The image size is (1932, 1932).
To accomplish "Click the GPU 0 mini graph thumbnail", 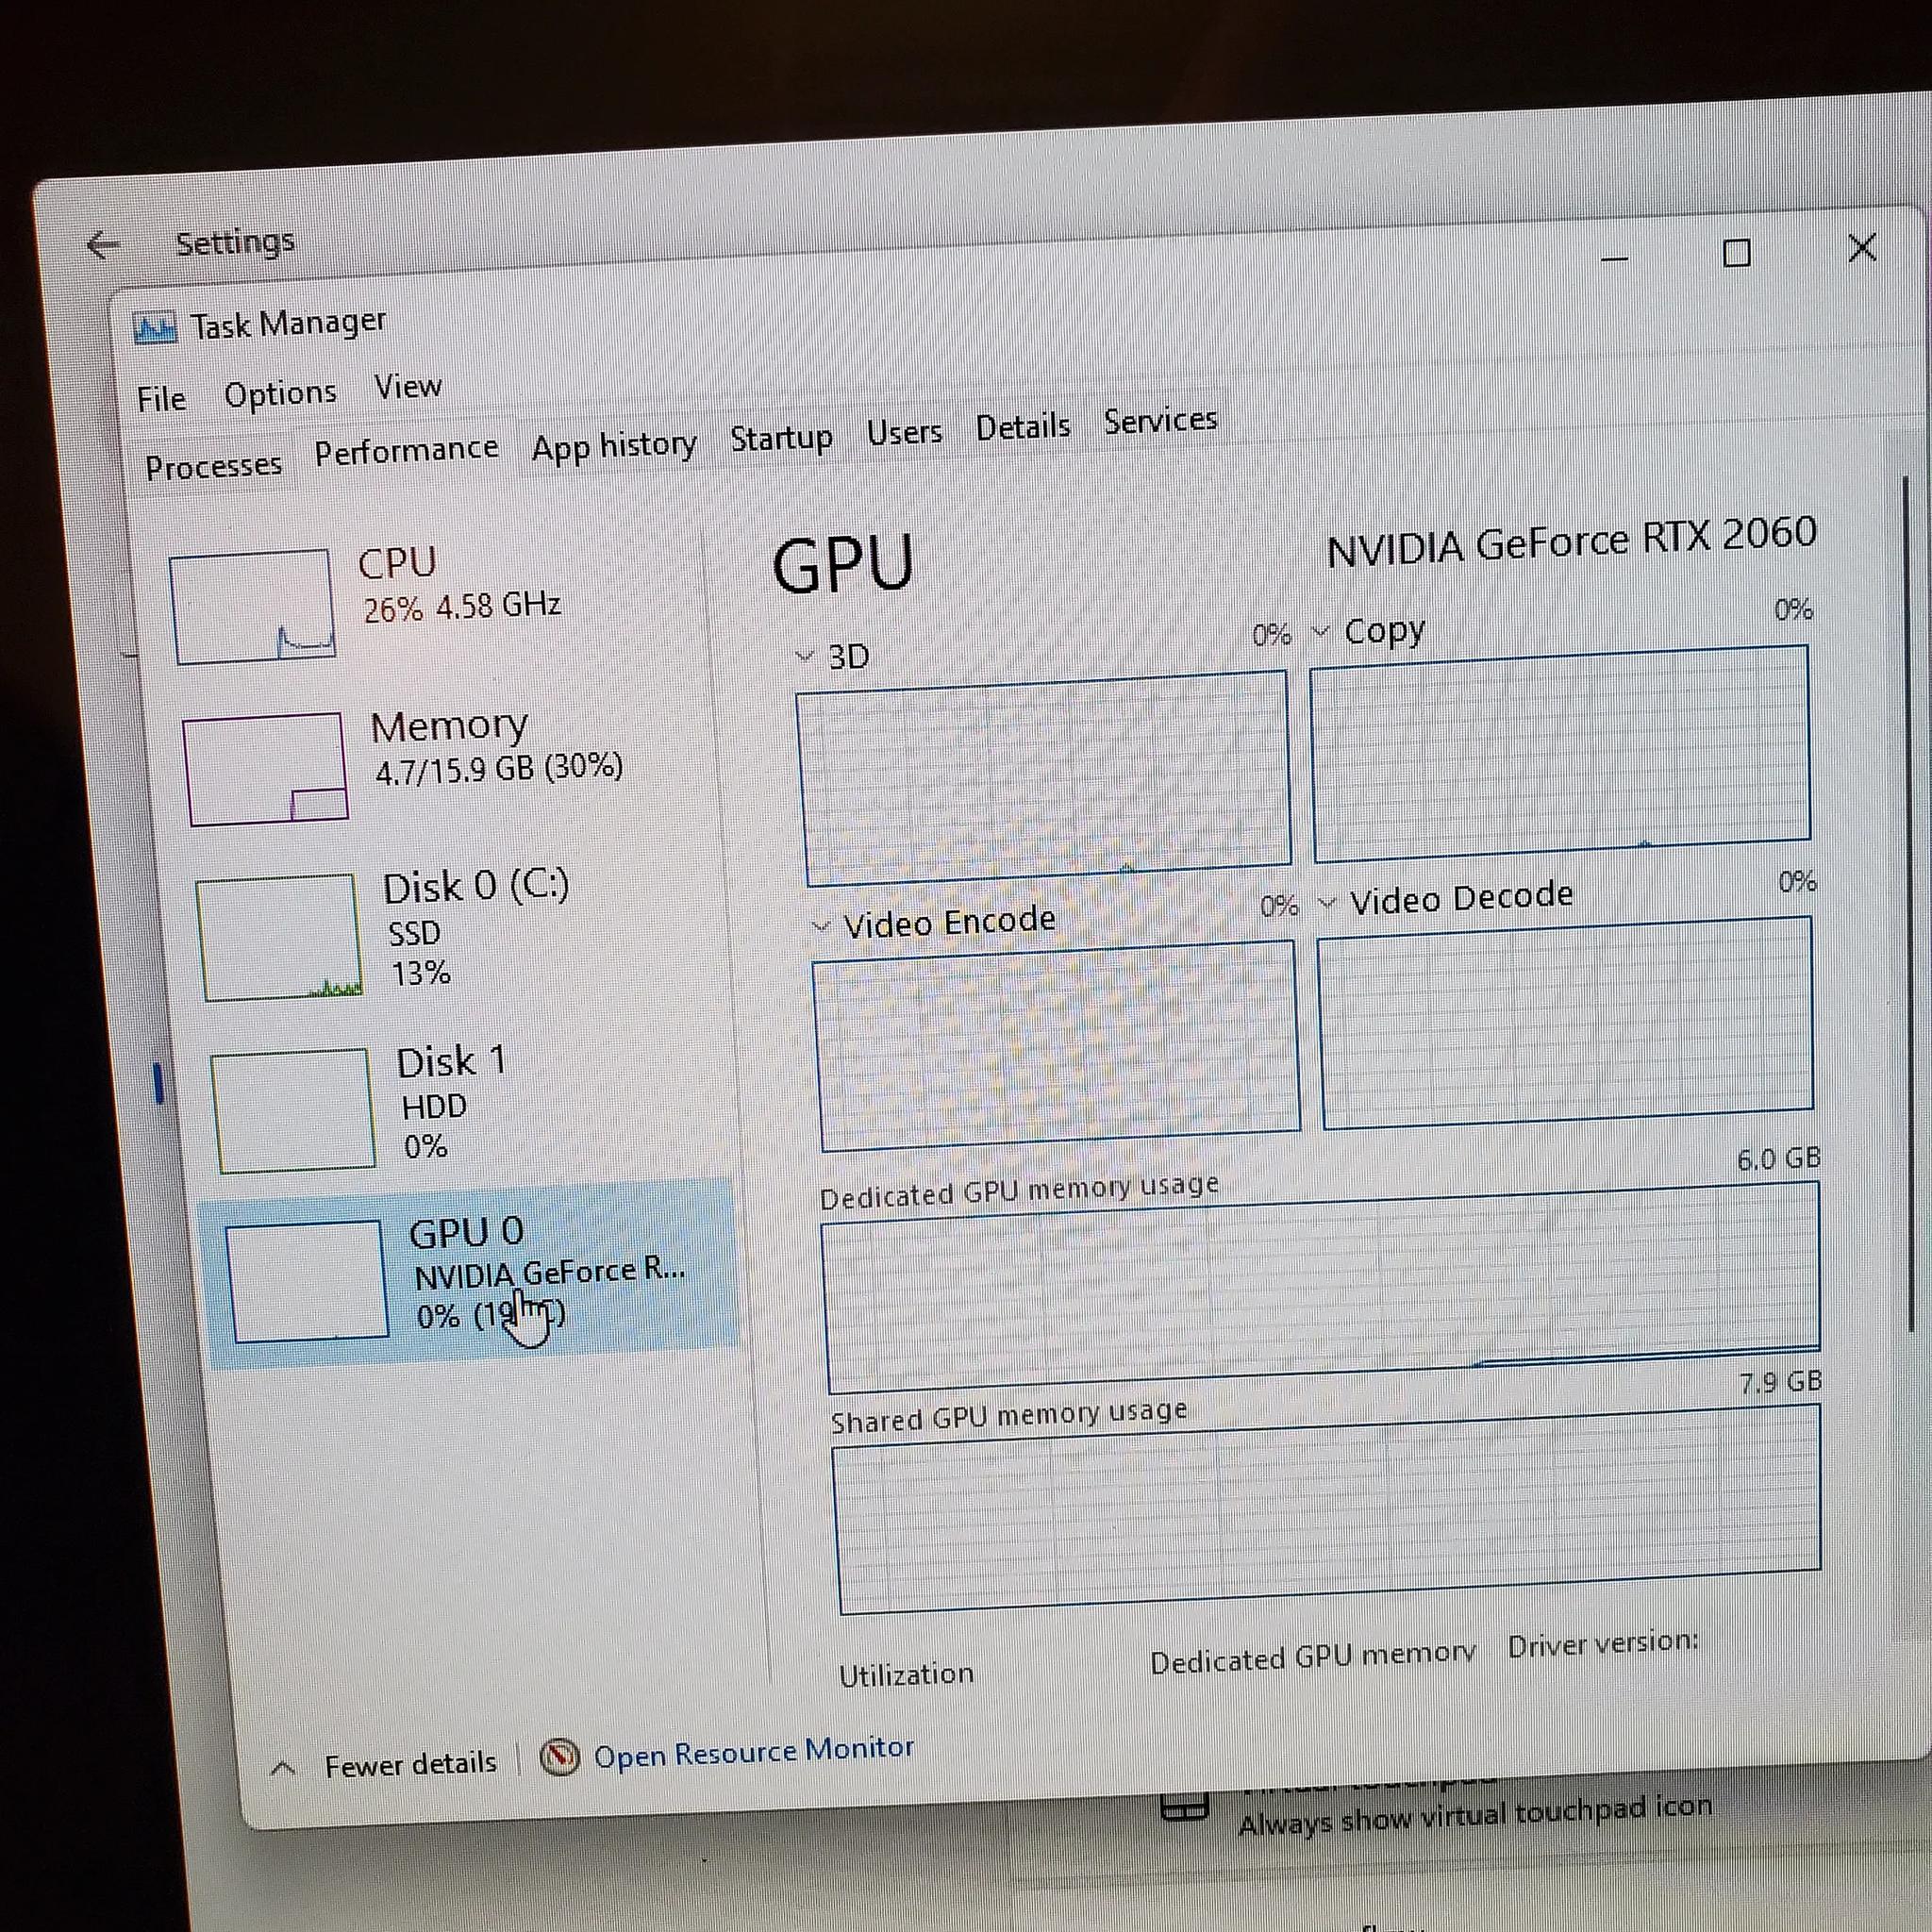I will point(307,1281).
